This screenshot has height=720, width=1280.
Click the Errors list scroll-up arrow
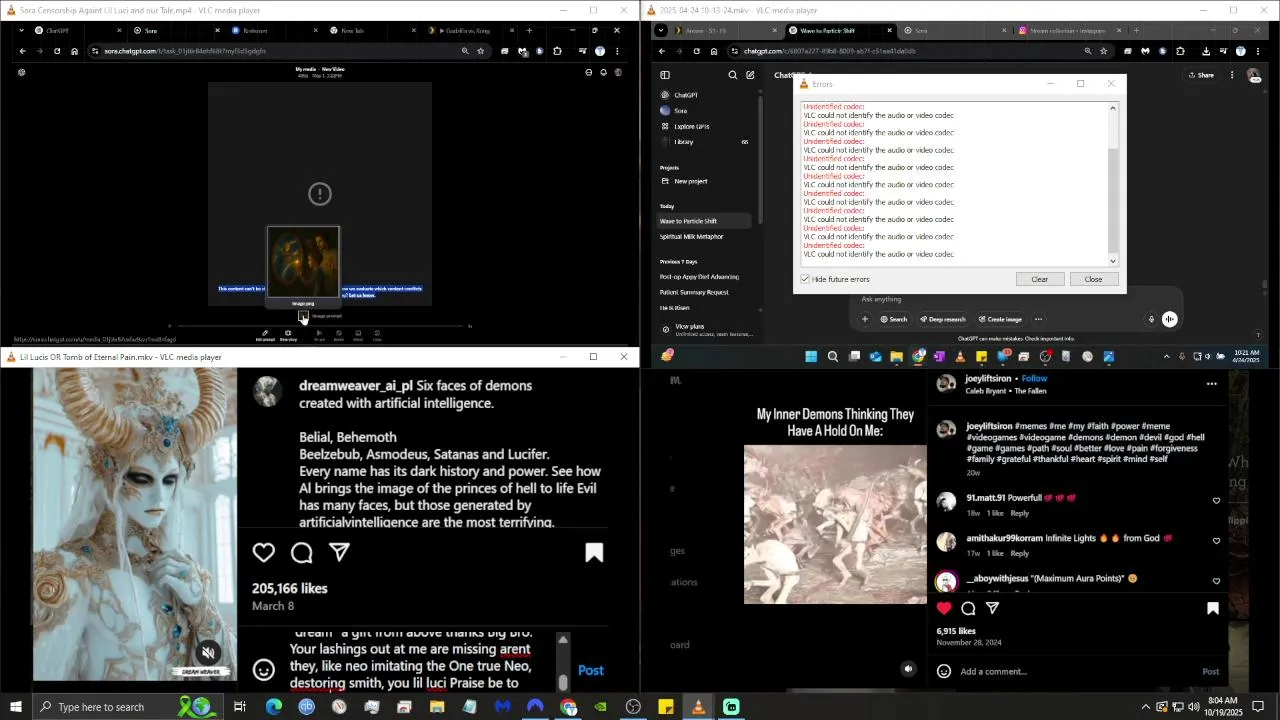(x=1113, y=107)
